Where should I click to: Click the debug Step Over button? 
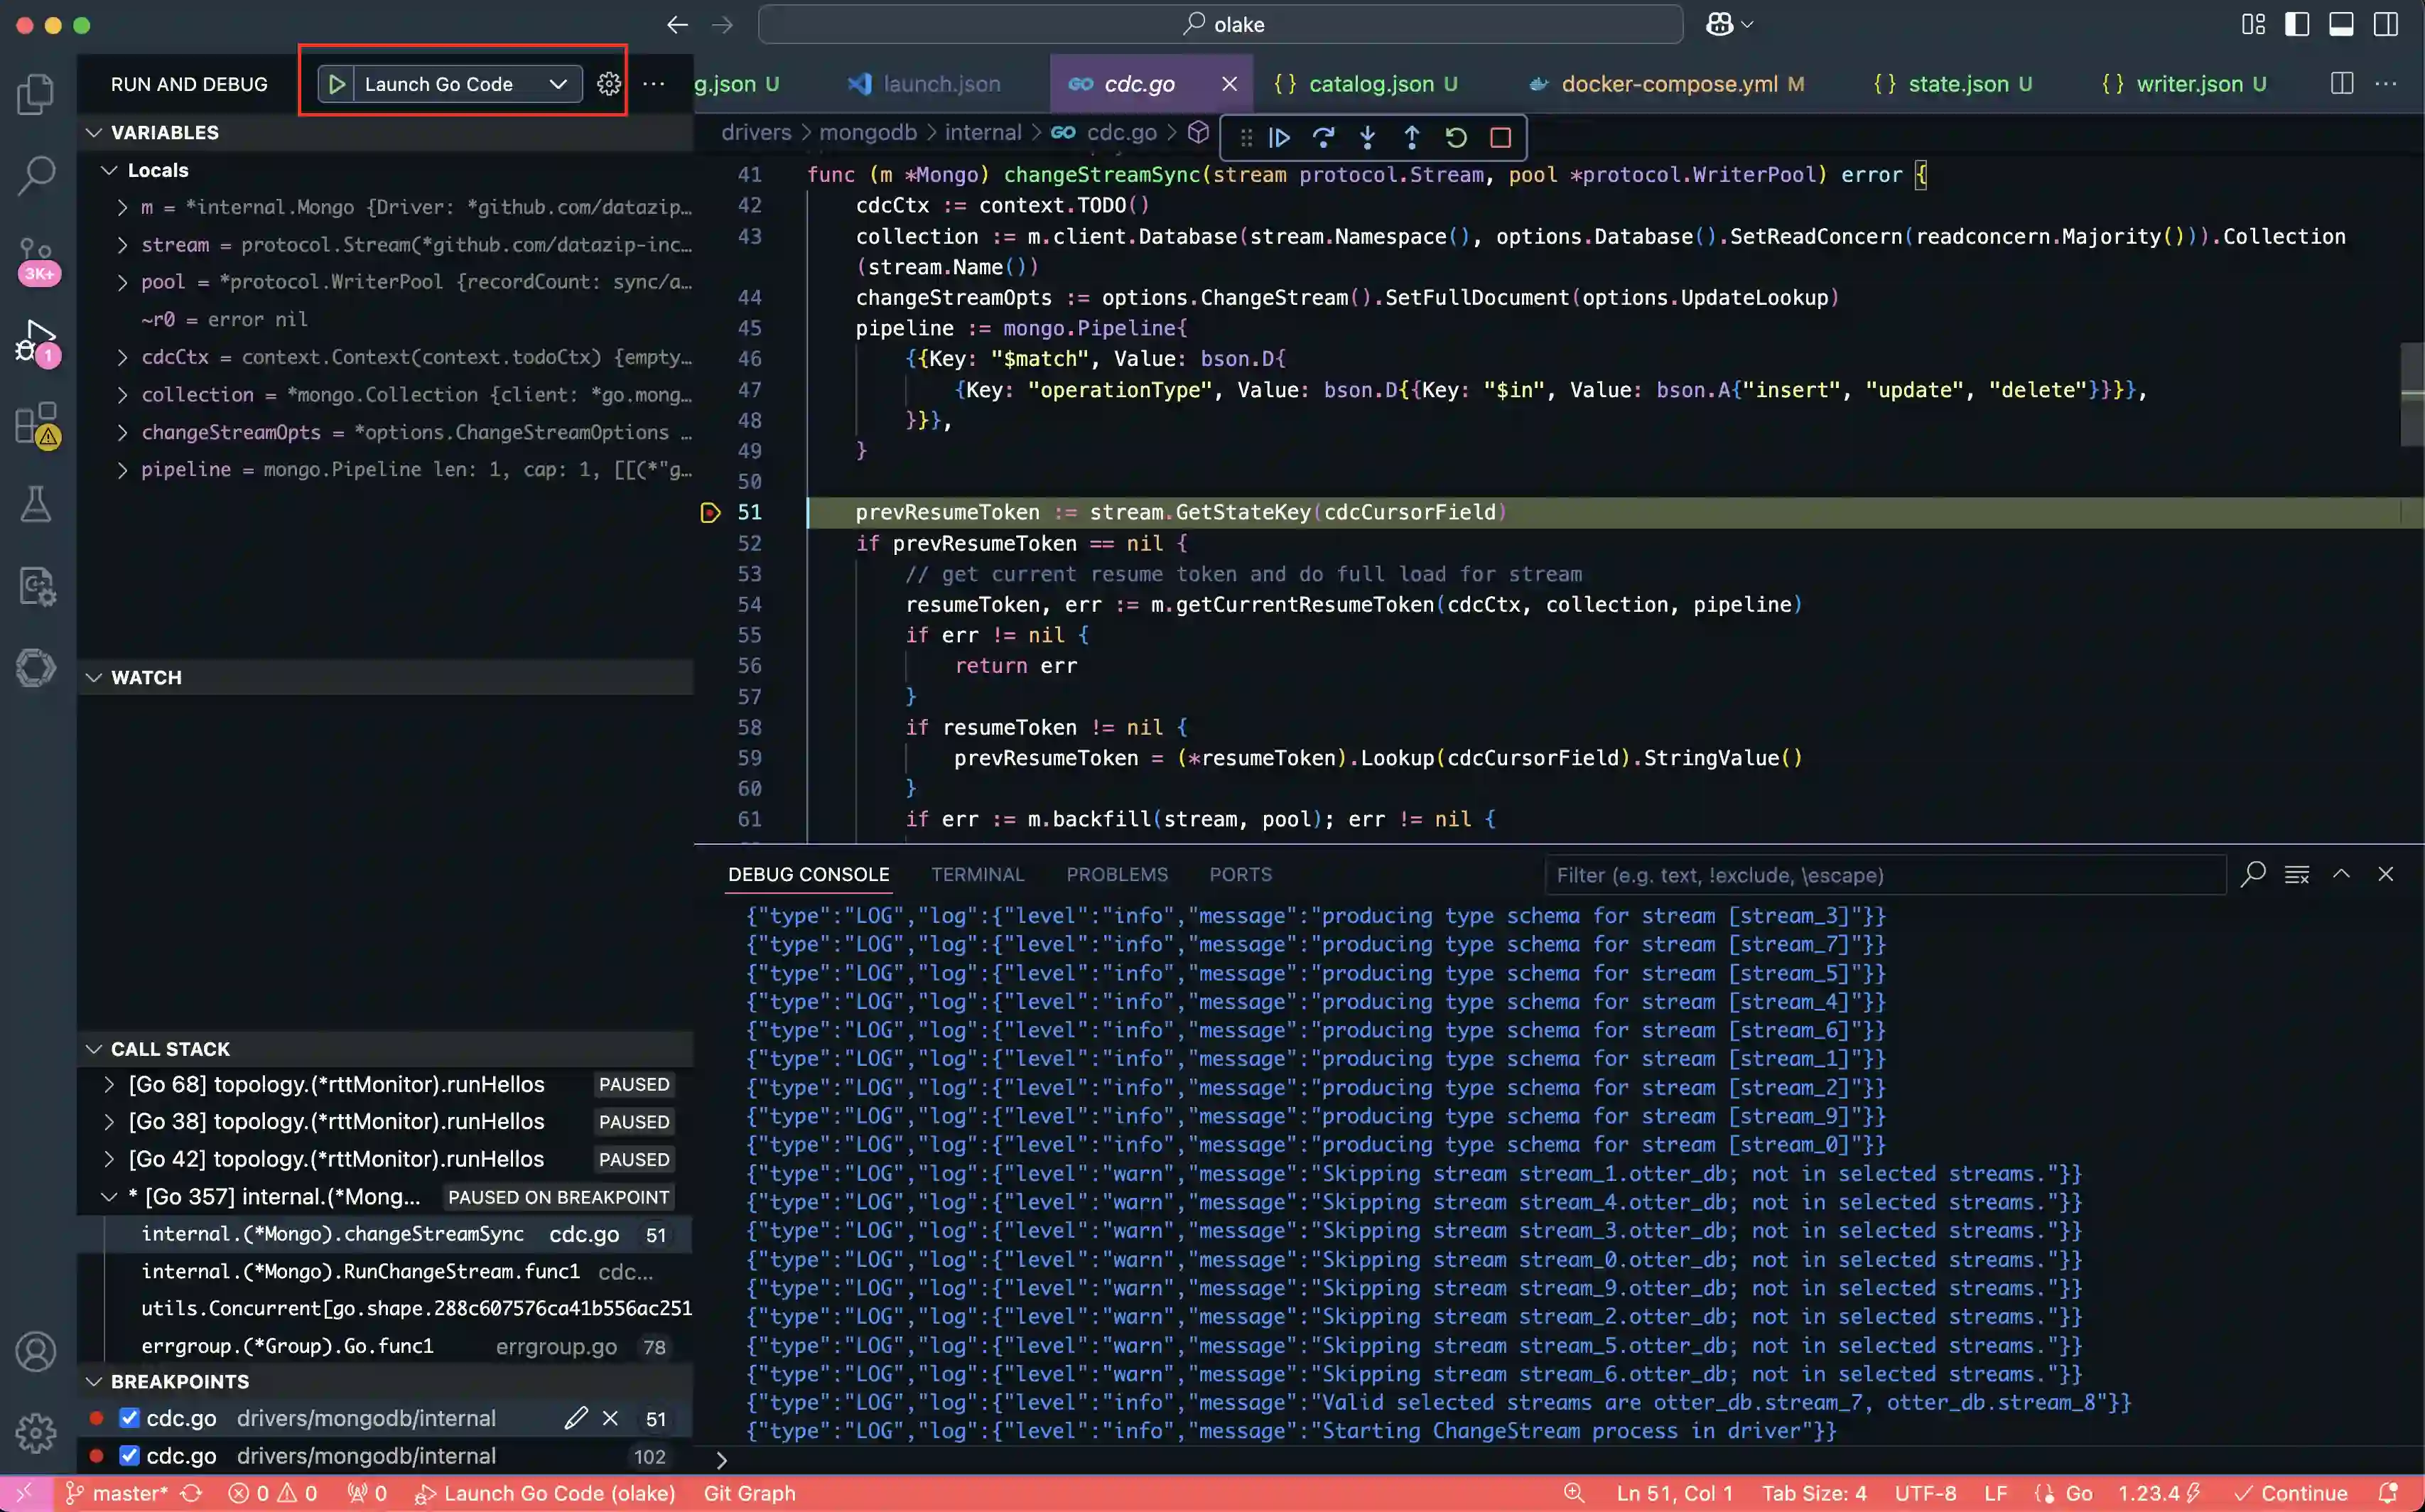coord(1323,138)
